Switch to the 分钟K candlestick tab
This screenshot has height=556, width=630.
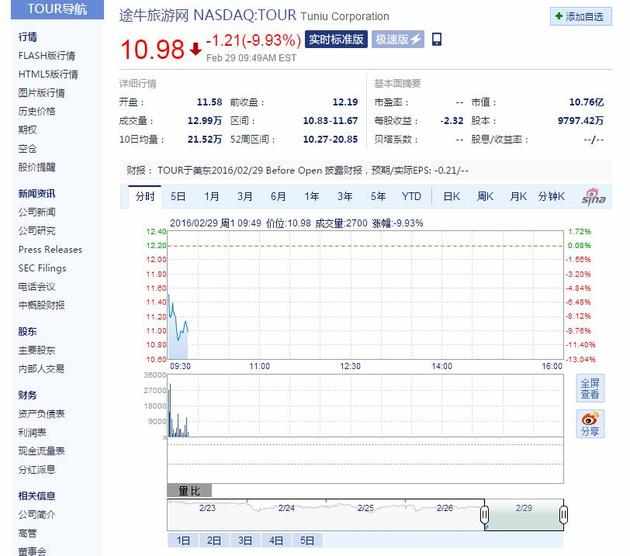552,196
